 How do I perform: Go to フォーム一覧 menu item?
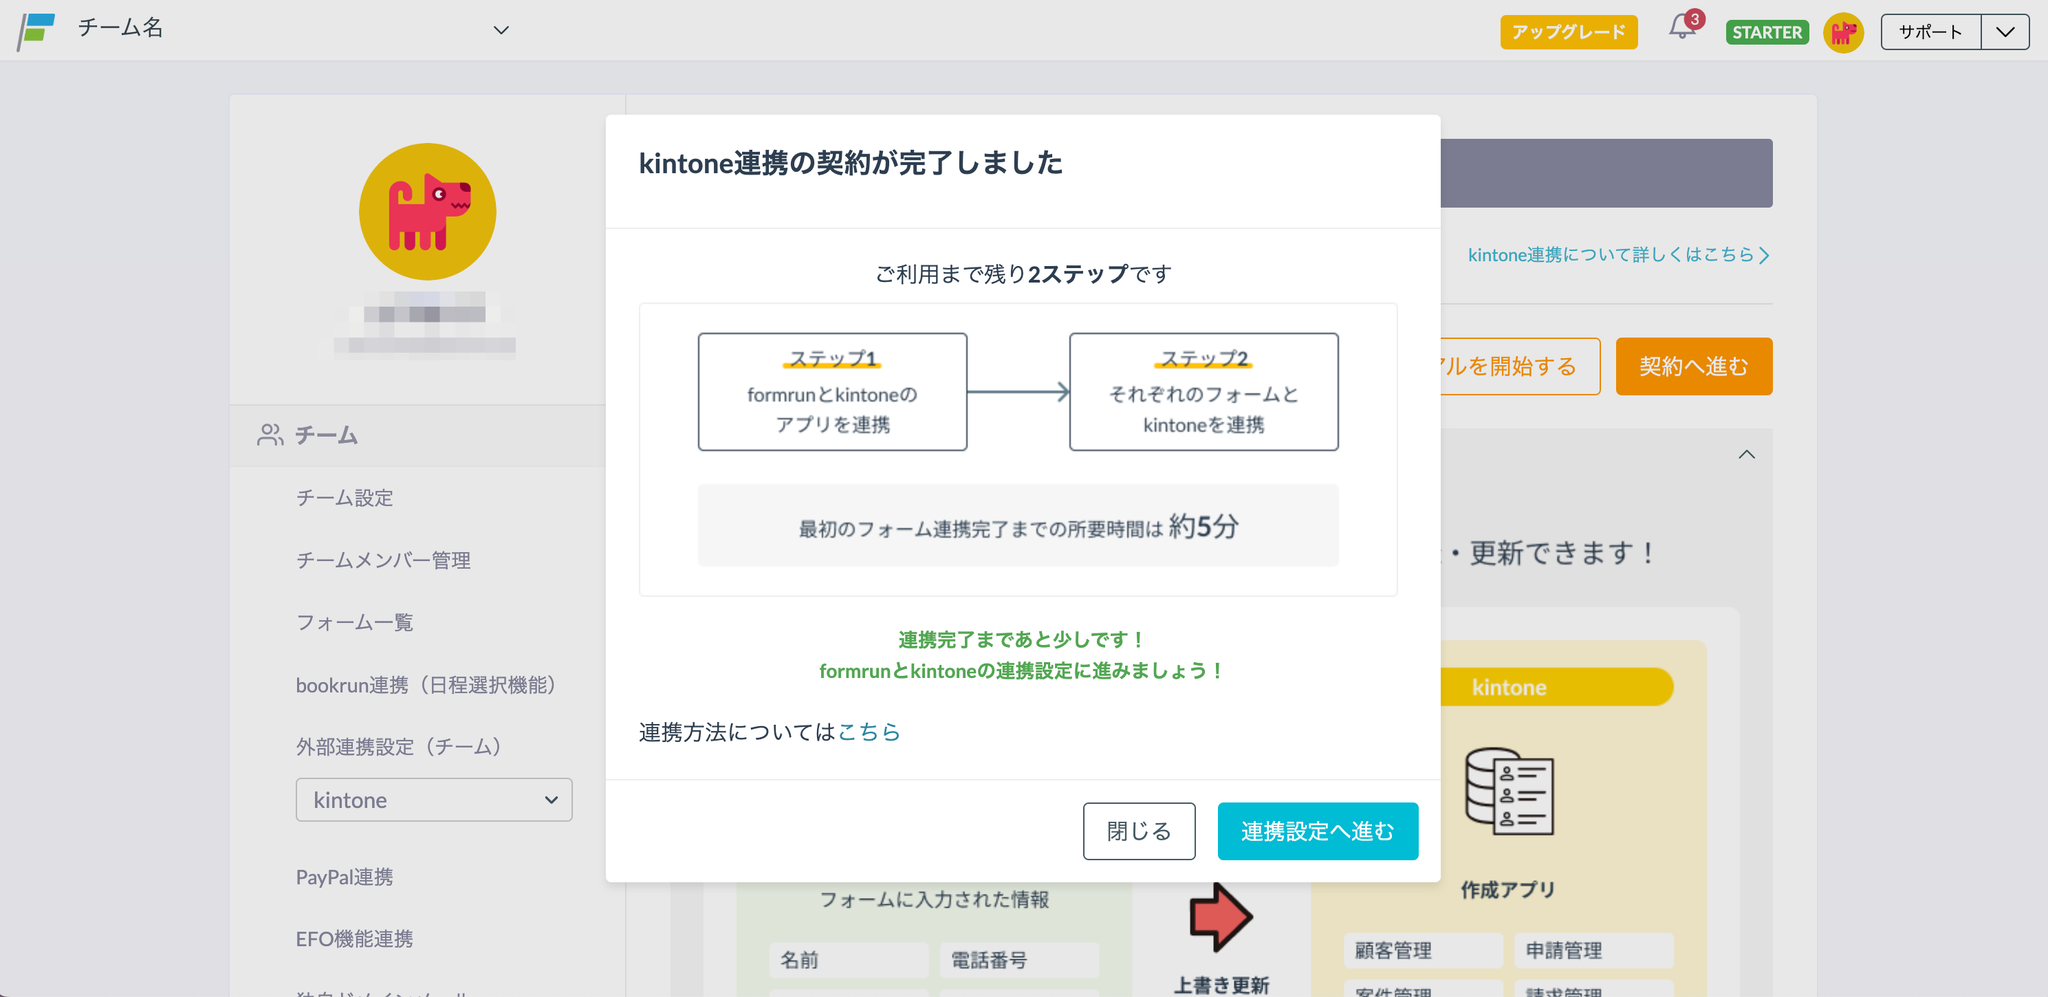pyautogui.click(x=354, y=623)
